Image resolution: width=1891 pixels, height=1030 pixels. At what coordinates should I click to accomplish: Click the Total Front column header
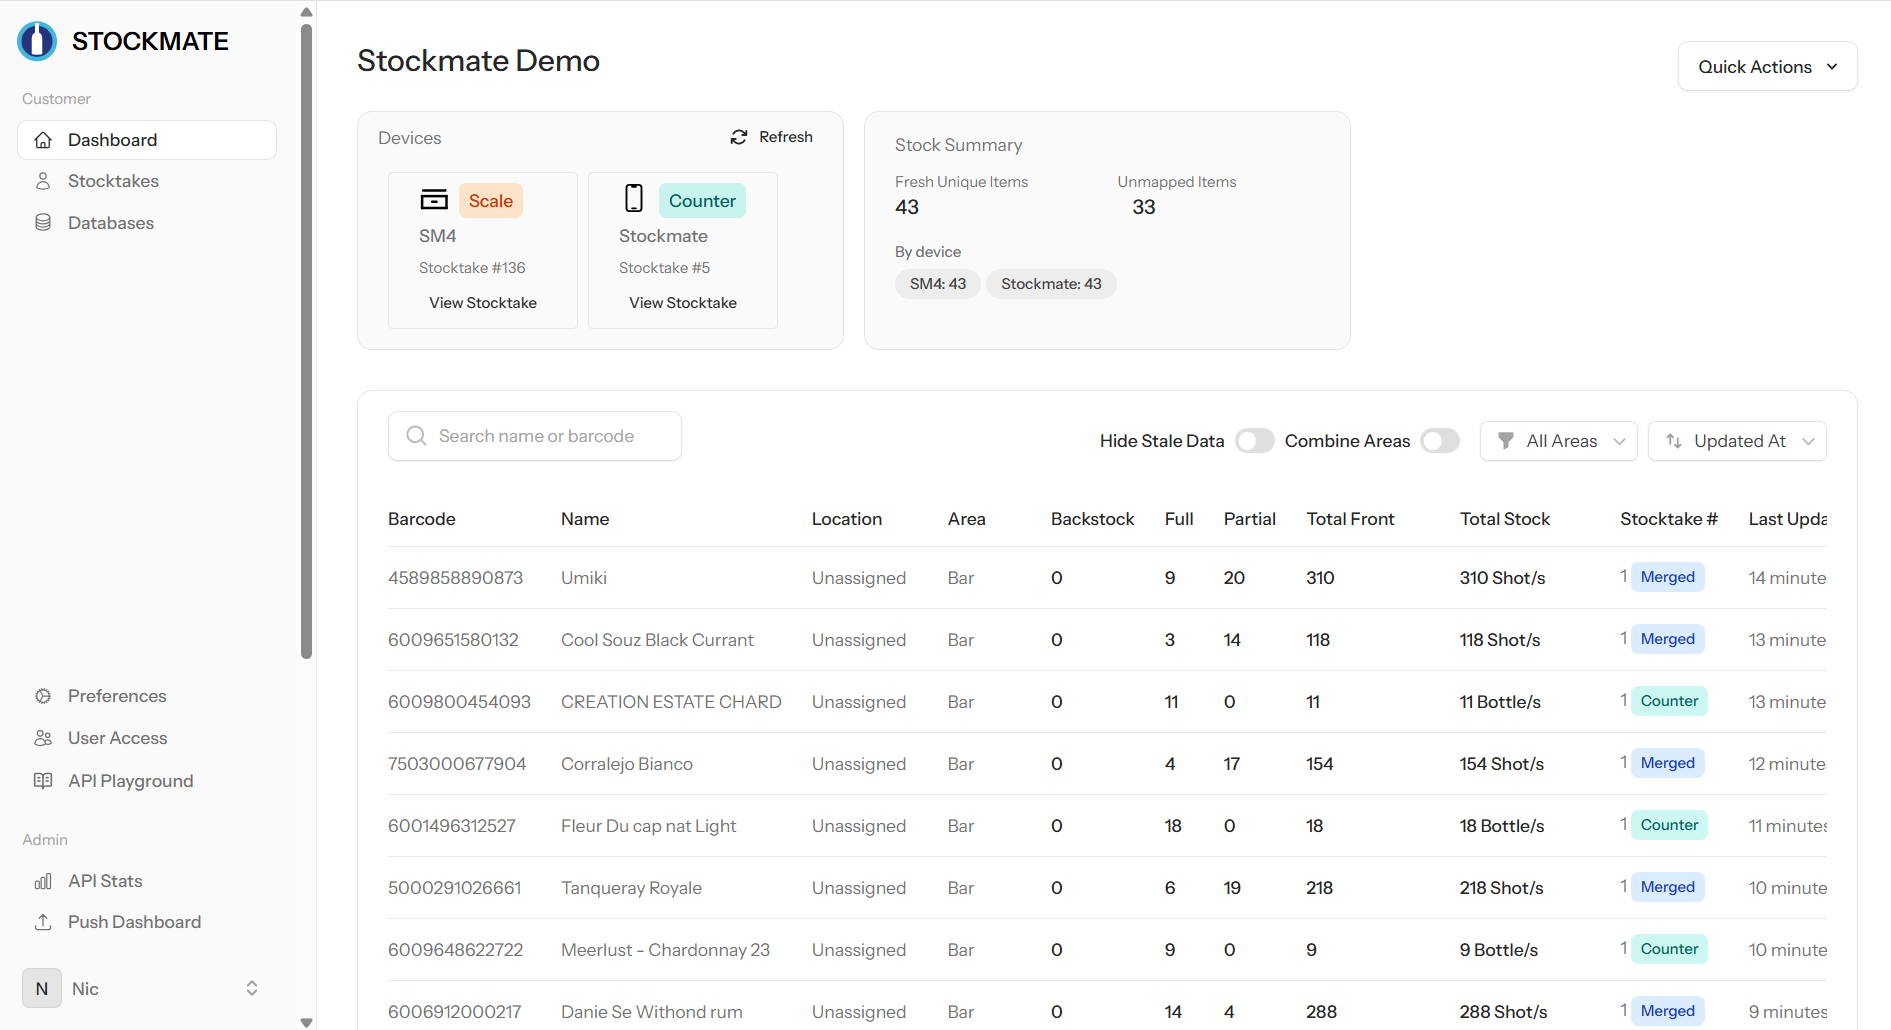1350,519
